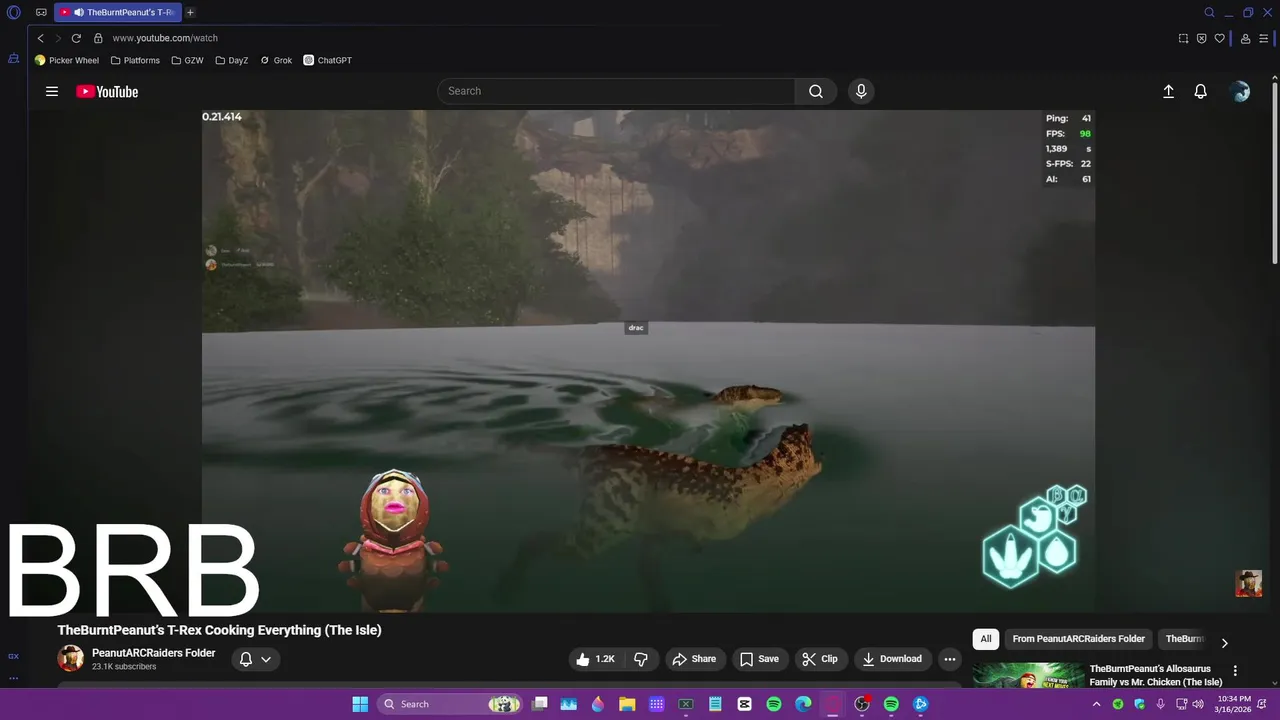Screen dimensions: 1280x720
Task: Open the Windows Start menu
Action: click(x=360, y=704)
